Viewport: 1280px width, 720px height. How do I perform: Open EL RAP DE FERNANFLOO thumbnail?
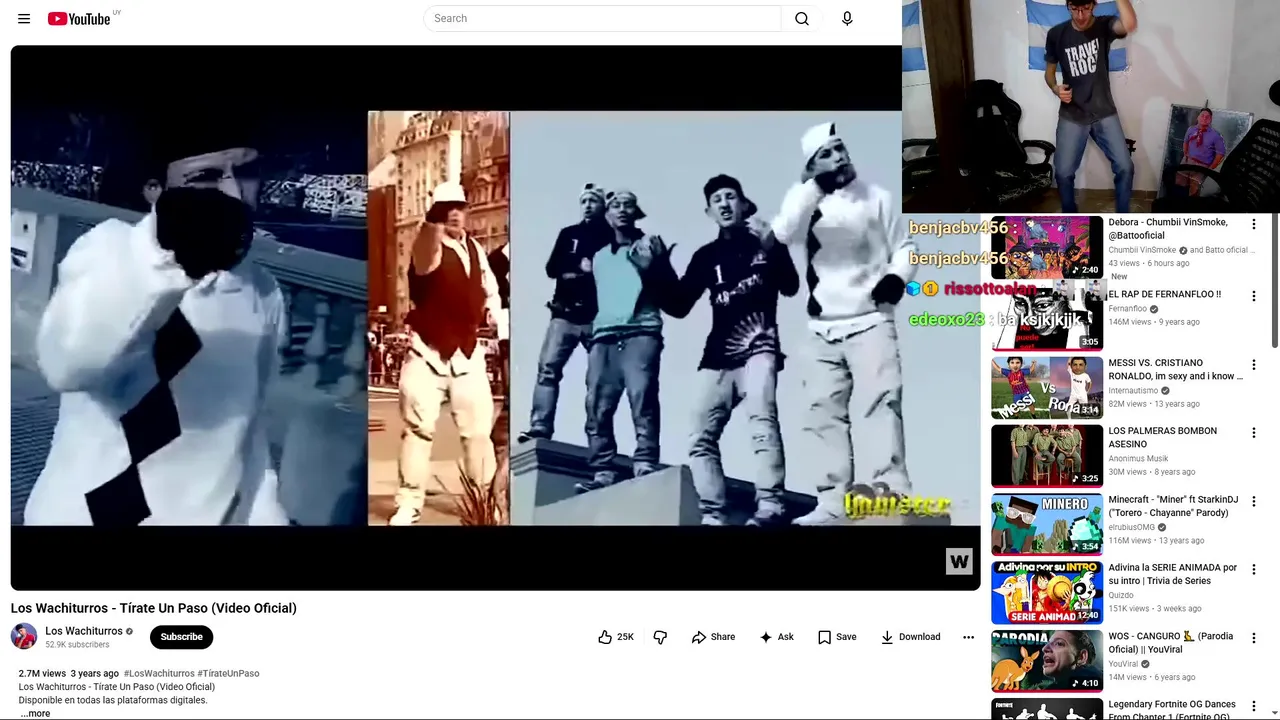pyautogui.click(x=1047, y=319)
